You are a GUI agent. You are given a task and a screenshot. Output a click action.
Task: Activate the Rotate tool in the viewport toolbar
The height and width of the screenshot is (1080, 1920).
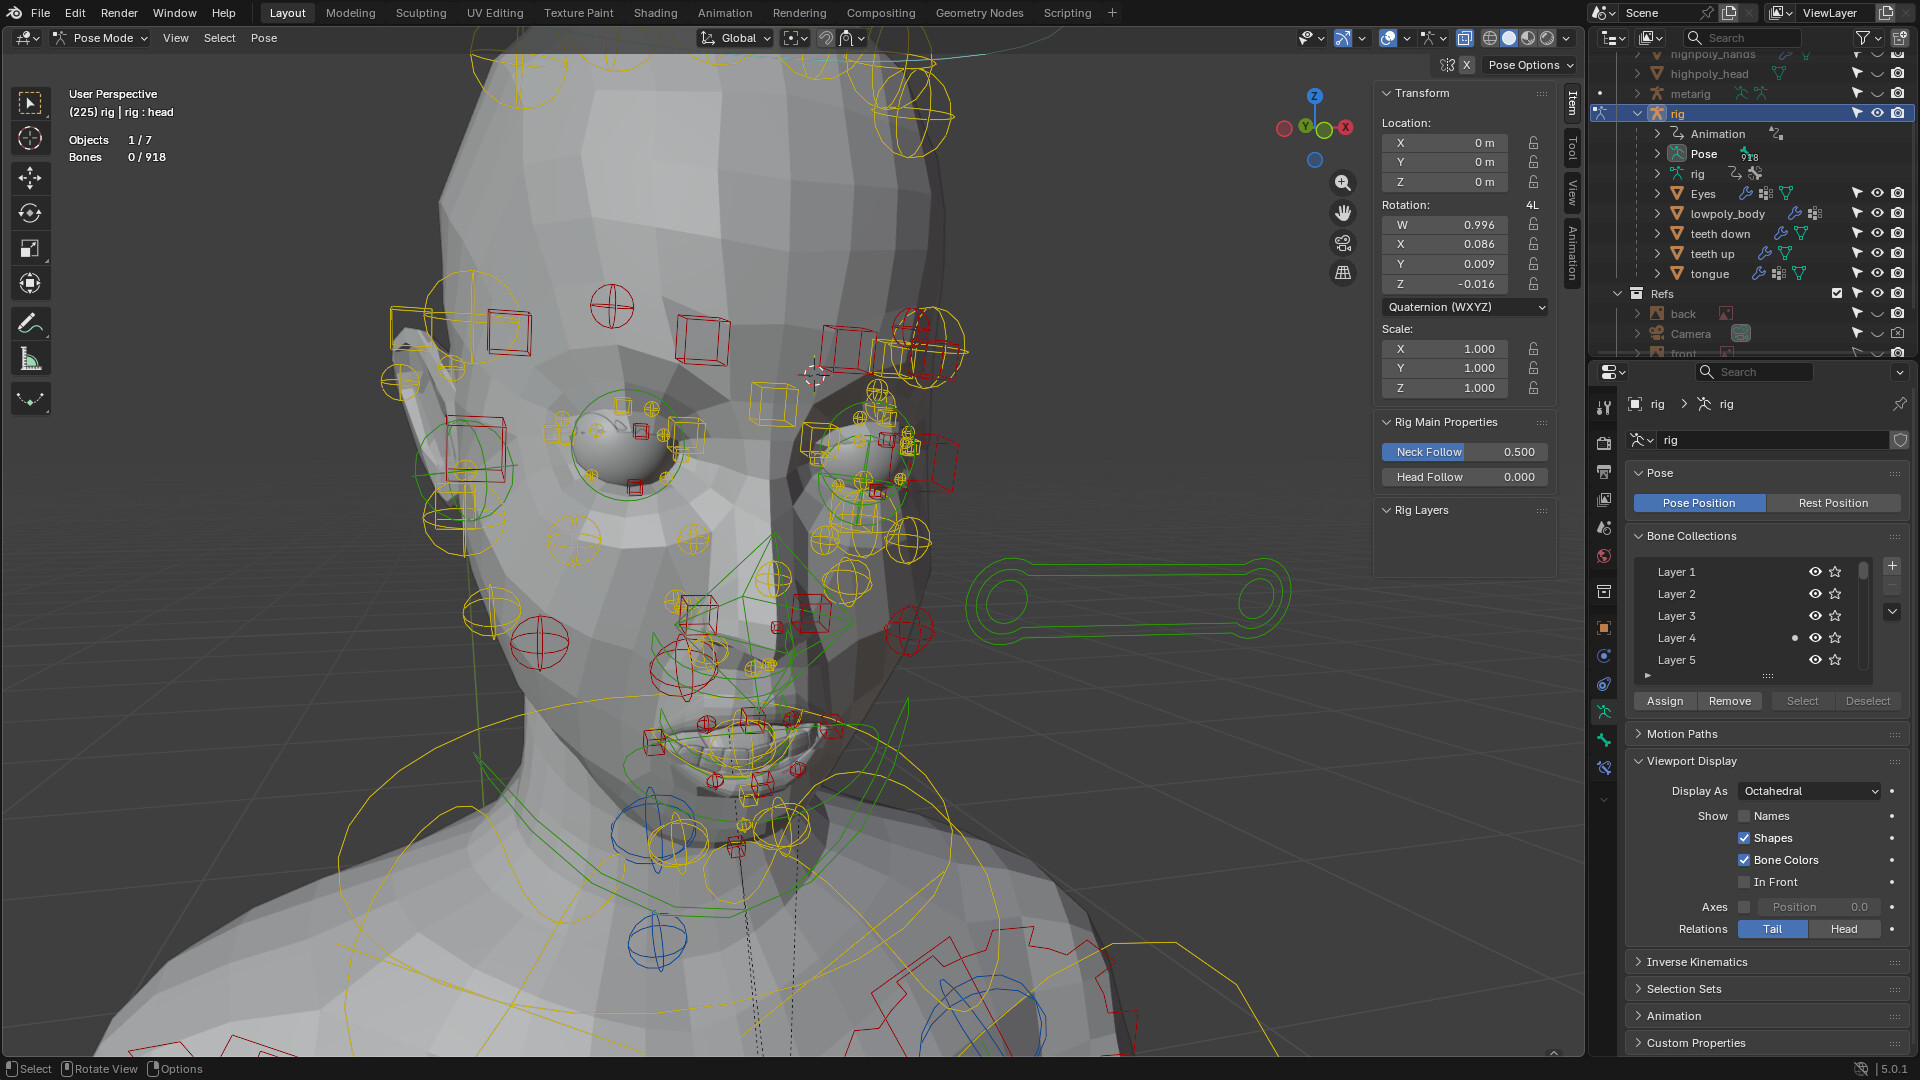pos(30,213)
